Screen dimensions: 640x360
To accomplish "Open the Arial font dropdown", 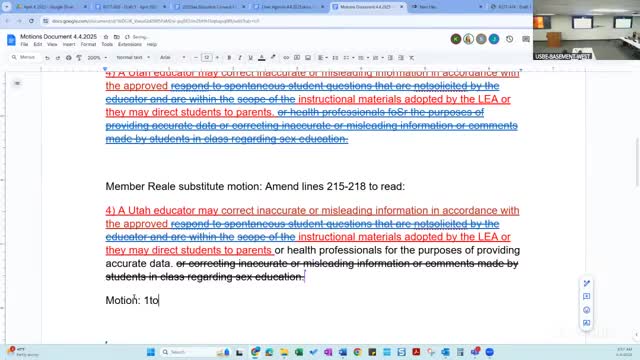I will coord(173,58).
